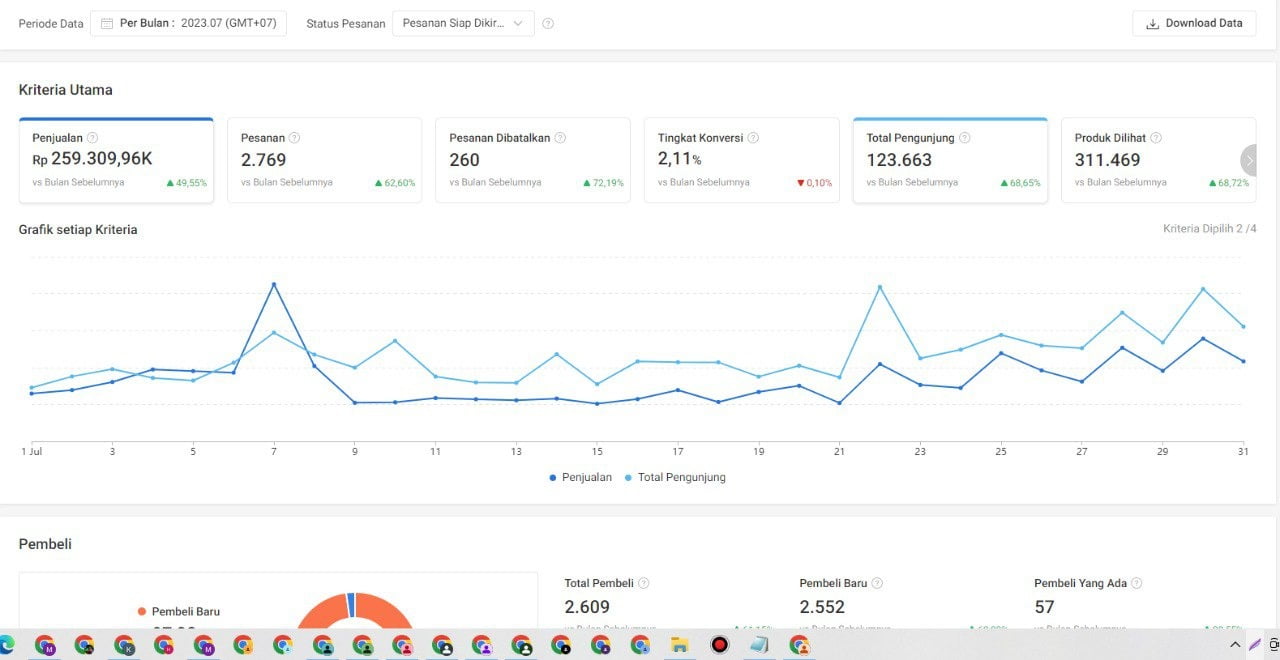Click the Pembeli Yang Ada info icon

point(1136,583)
